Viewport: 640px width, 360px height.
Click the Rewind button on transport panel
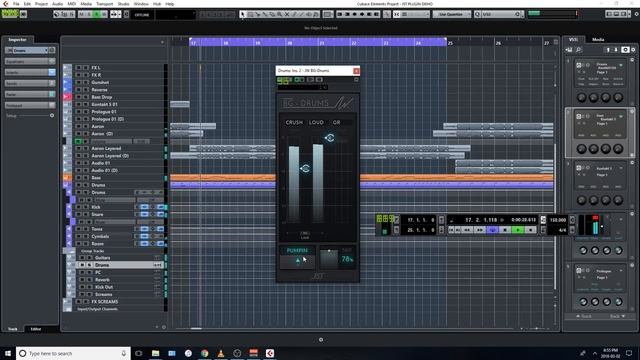tap(468, 230)
